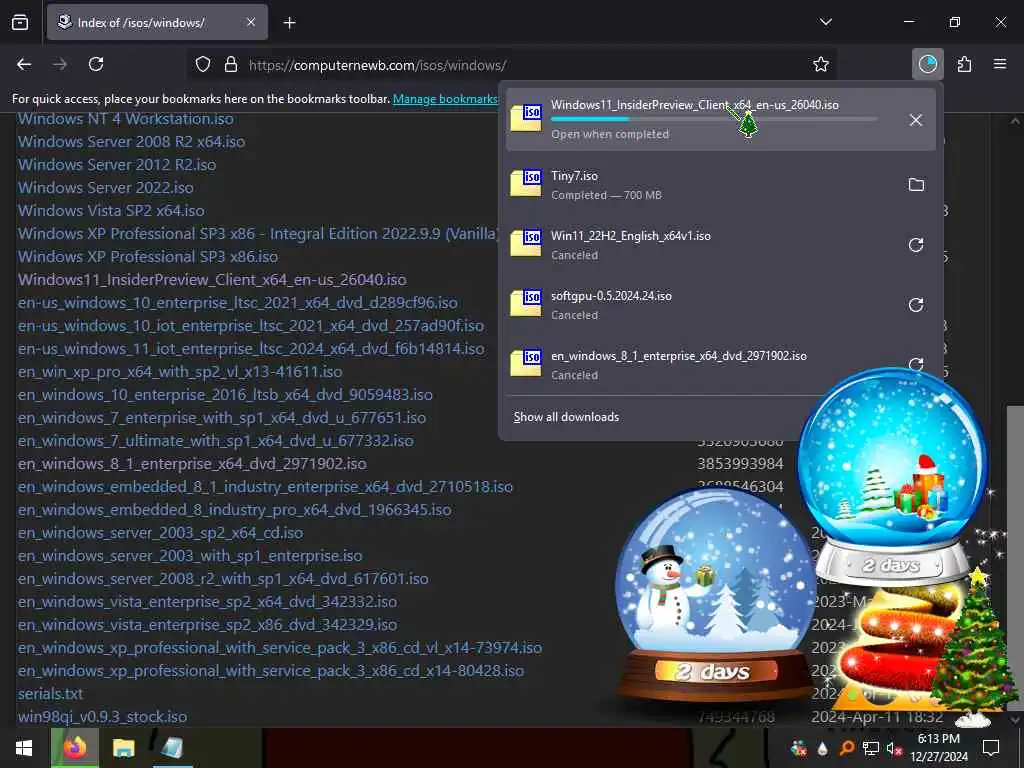1024x768 pixels.
Task: Click the softgpu iso file icon
Action: [x=526, y=304]
